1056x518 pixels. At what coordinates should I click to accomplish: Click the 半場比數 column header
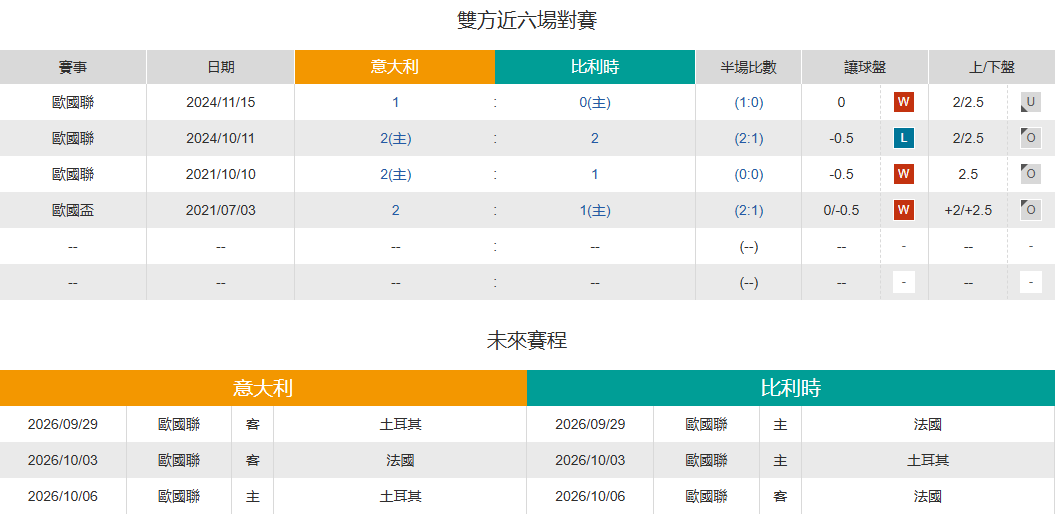click(x=749, y=67)
